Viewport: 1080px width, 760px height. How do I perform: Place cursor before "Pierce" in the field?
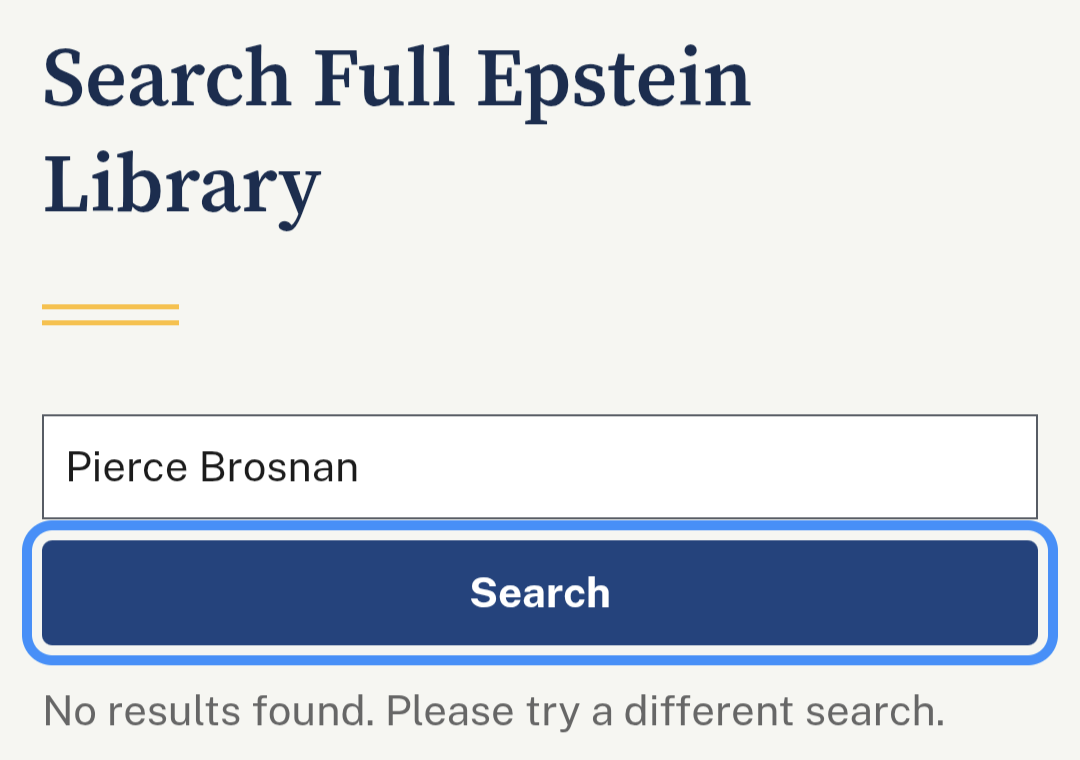tap(66, 467)
